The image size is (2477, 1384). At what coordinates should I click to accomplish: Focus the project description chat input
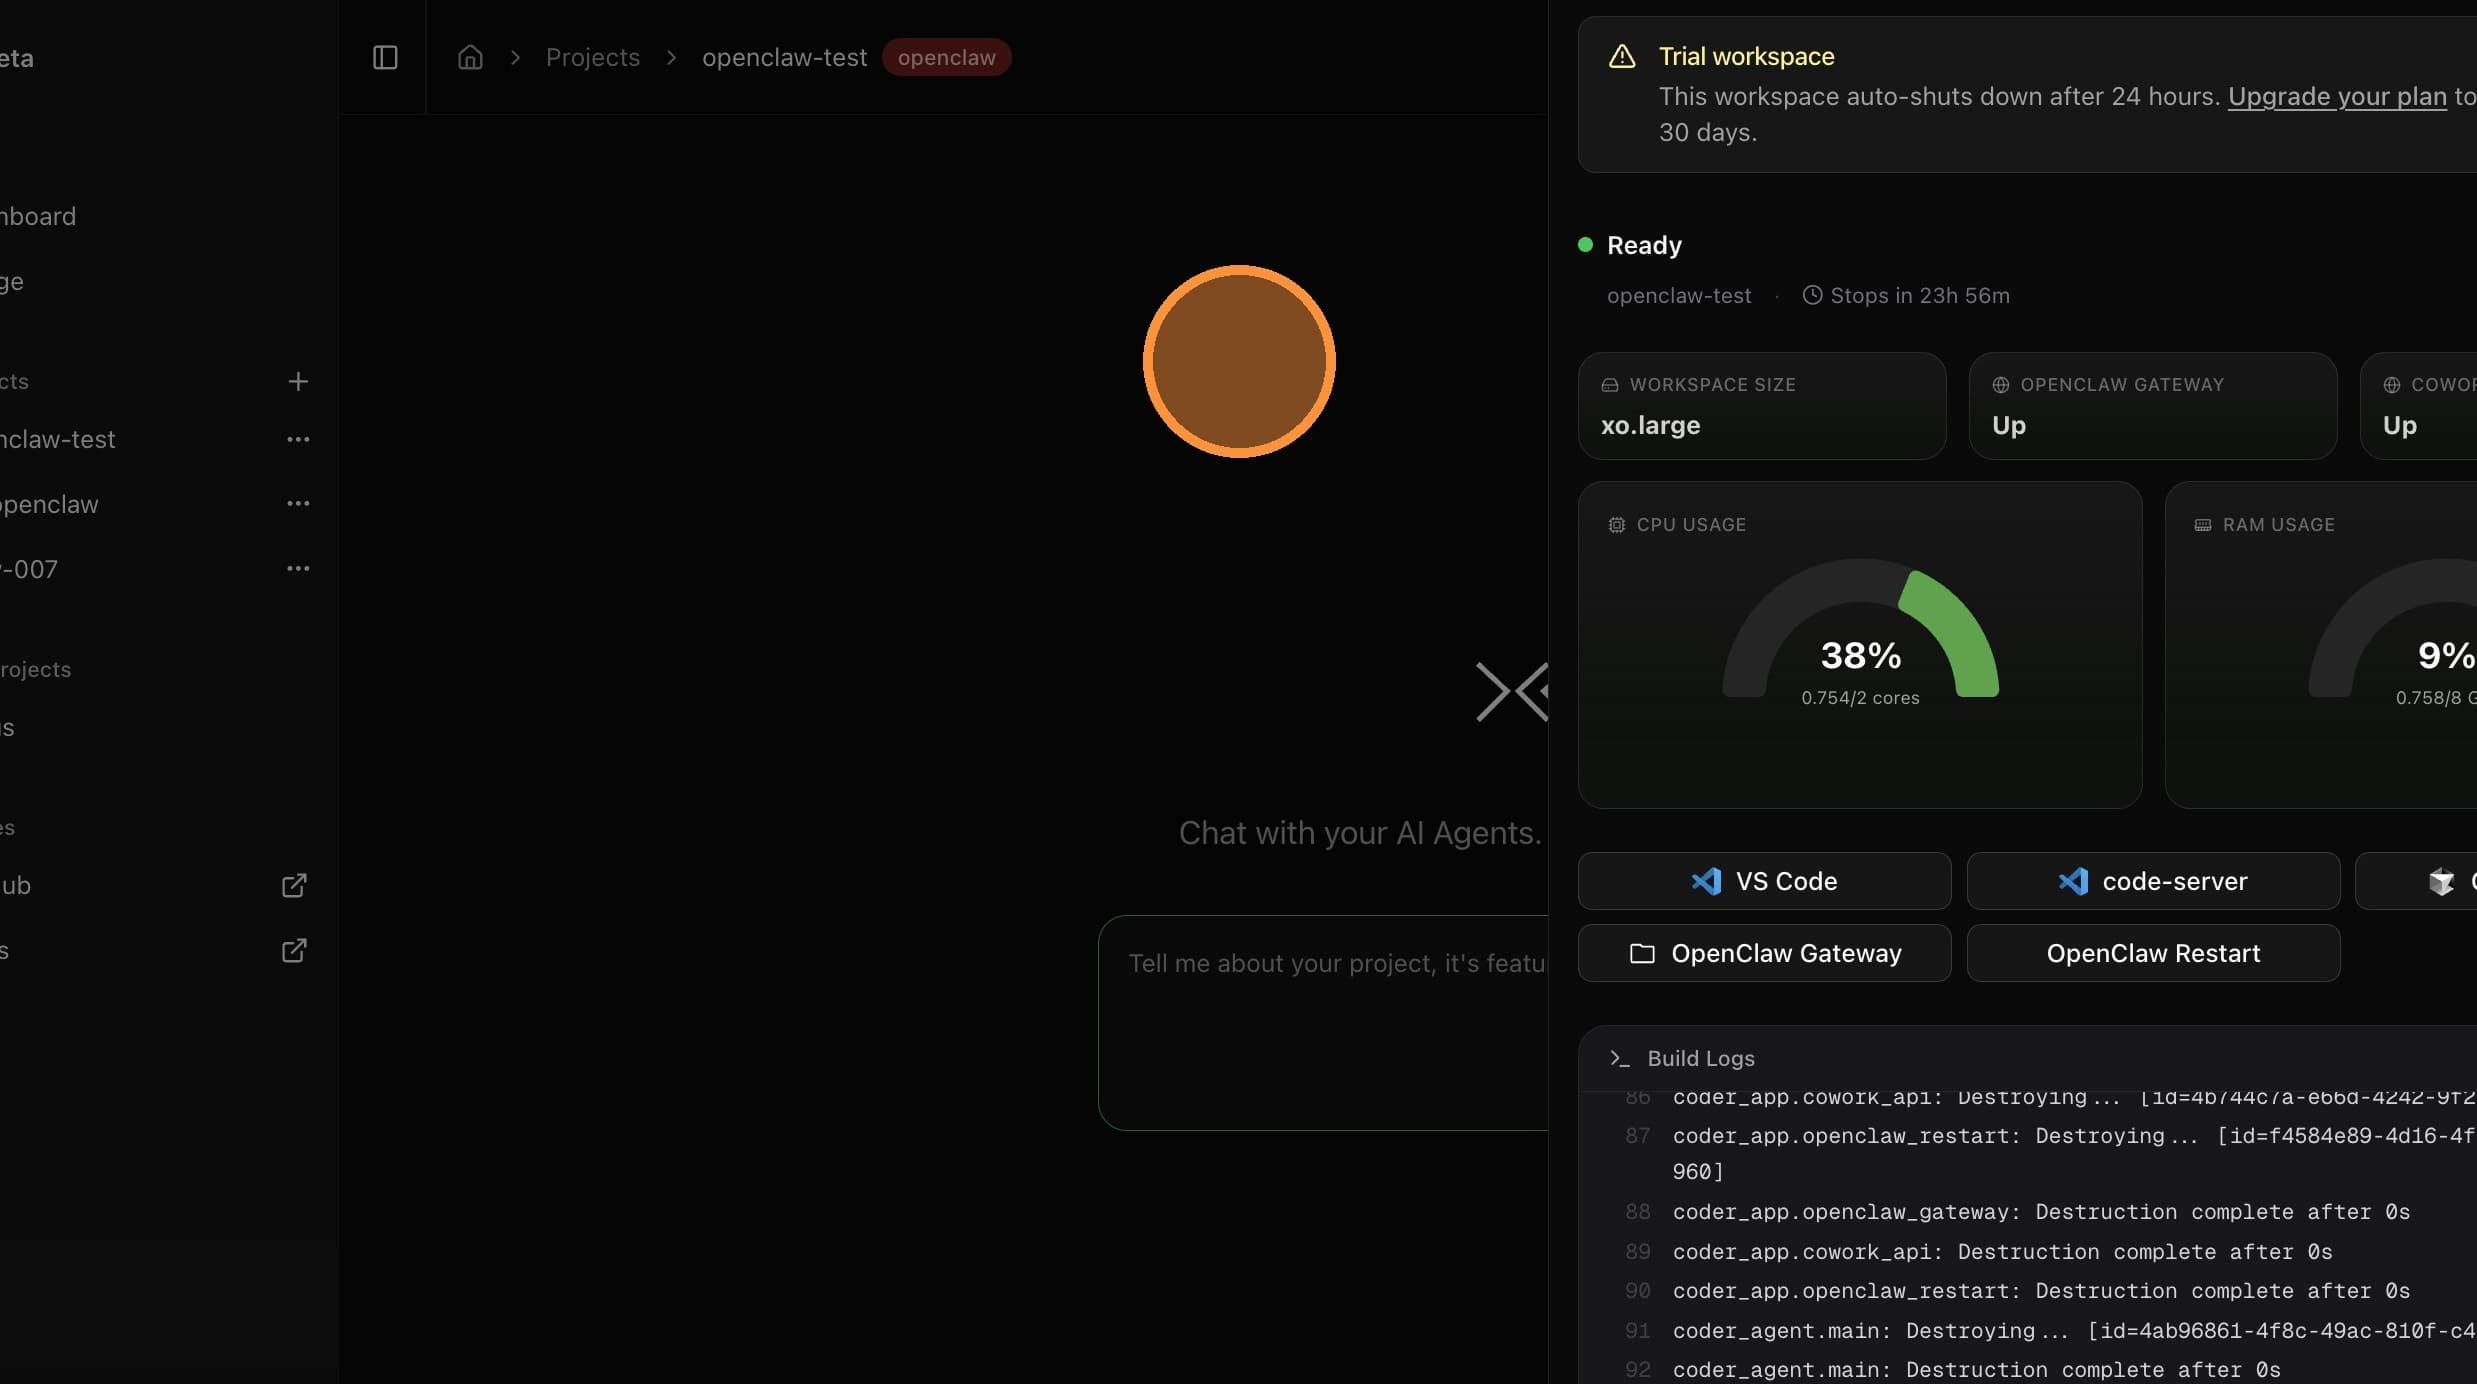(1323, 1023)
